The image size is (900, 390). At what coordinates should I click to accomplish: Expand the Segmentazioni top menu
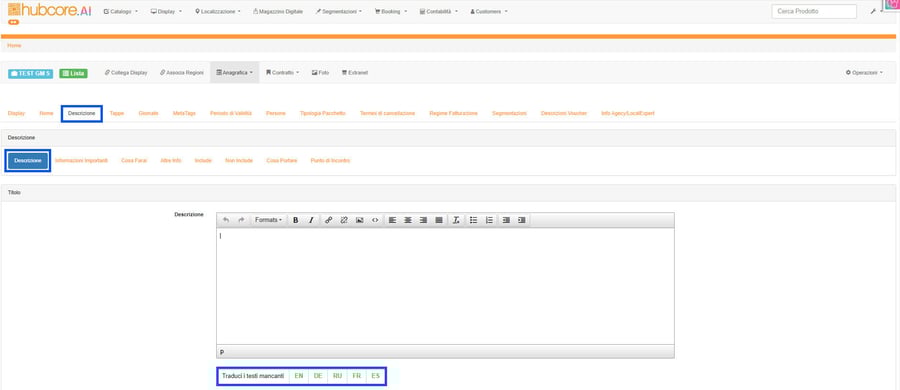coord(339,11)
